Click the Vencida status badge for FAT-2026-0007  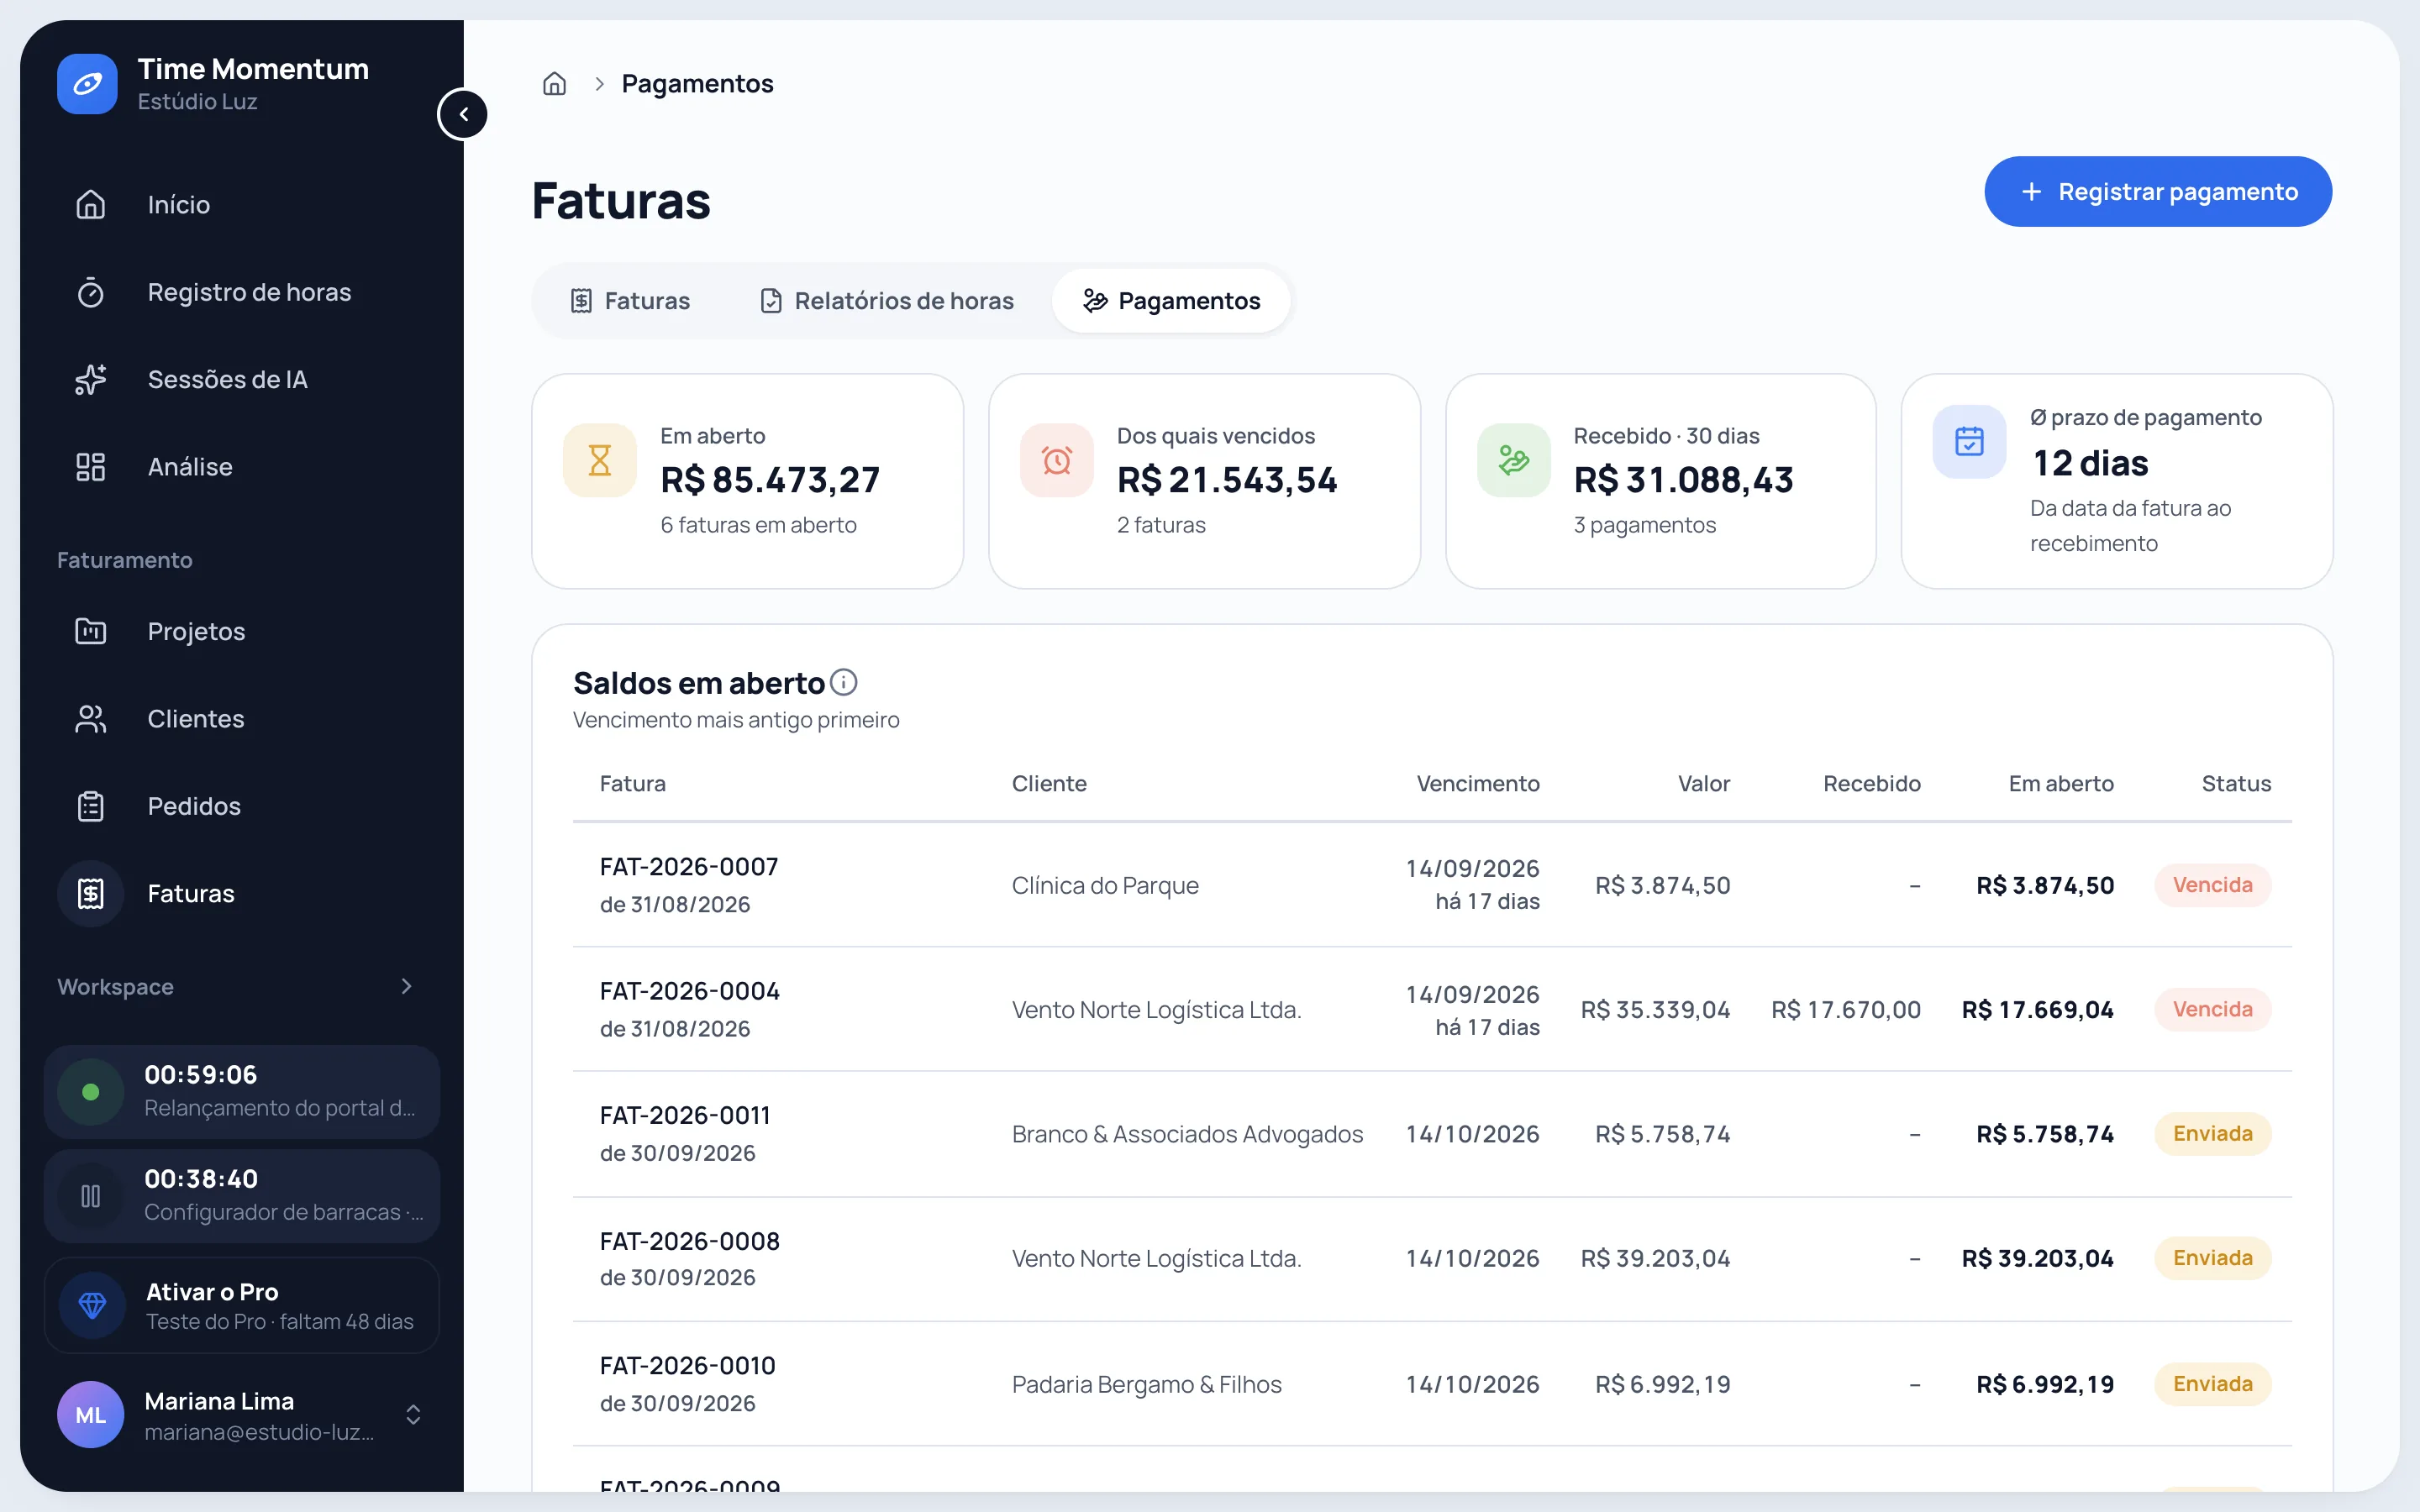tap(2212, 885)
